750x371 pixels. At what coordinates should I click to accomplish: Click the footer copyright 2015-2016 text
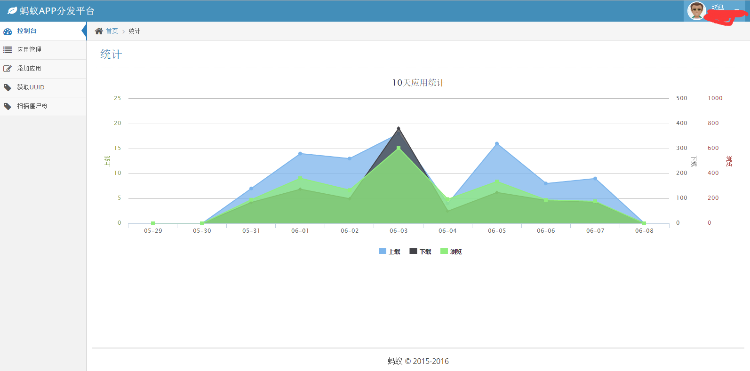(418, 361)
